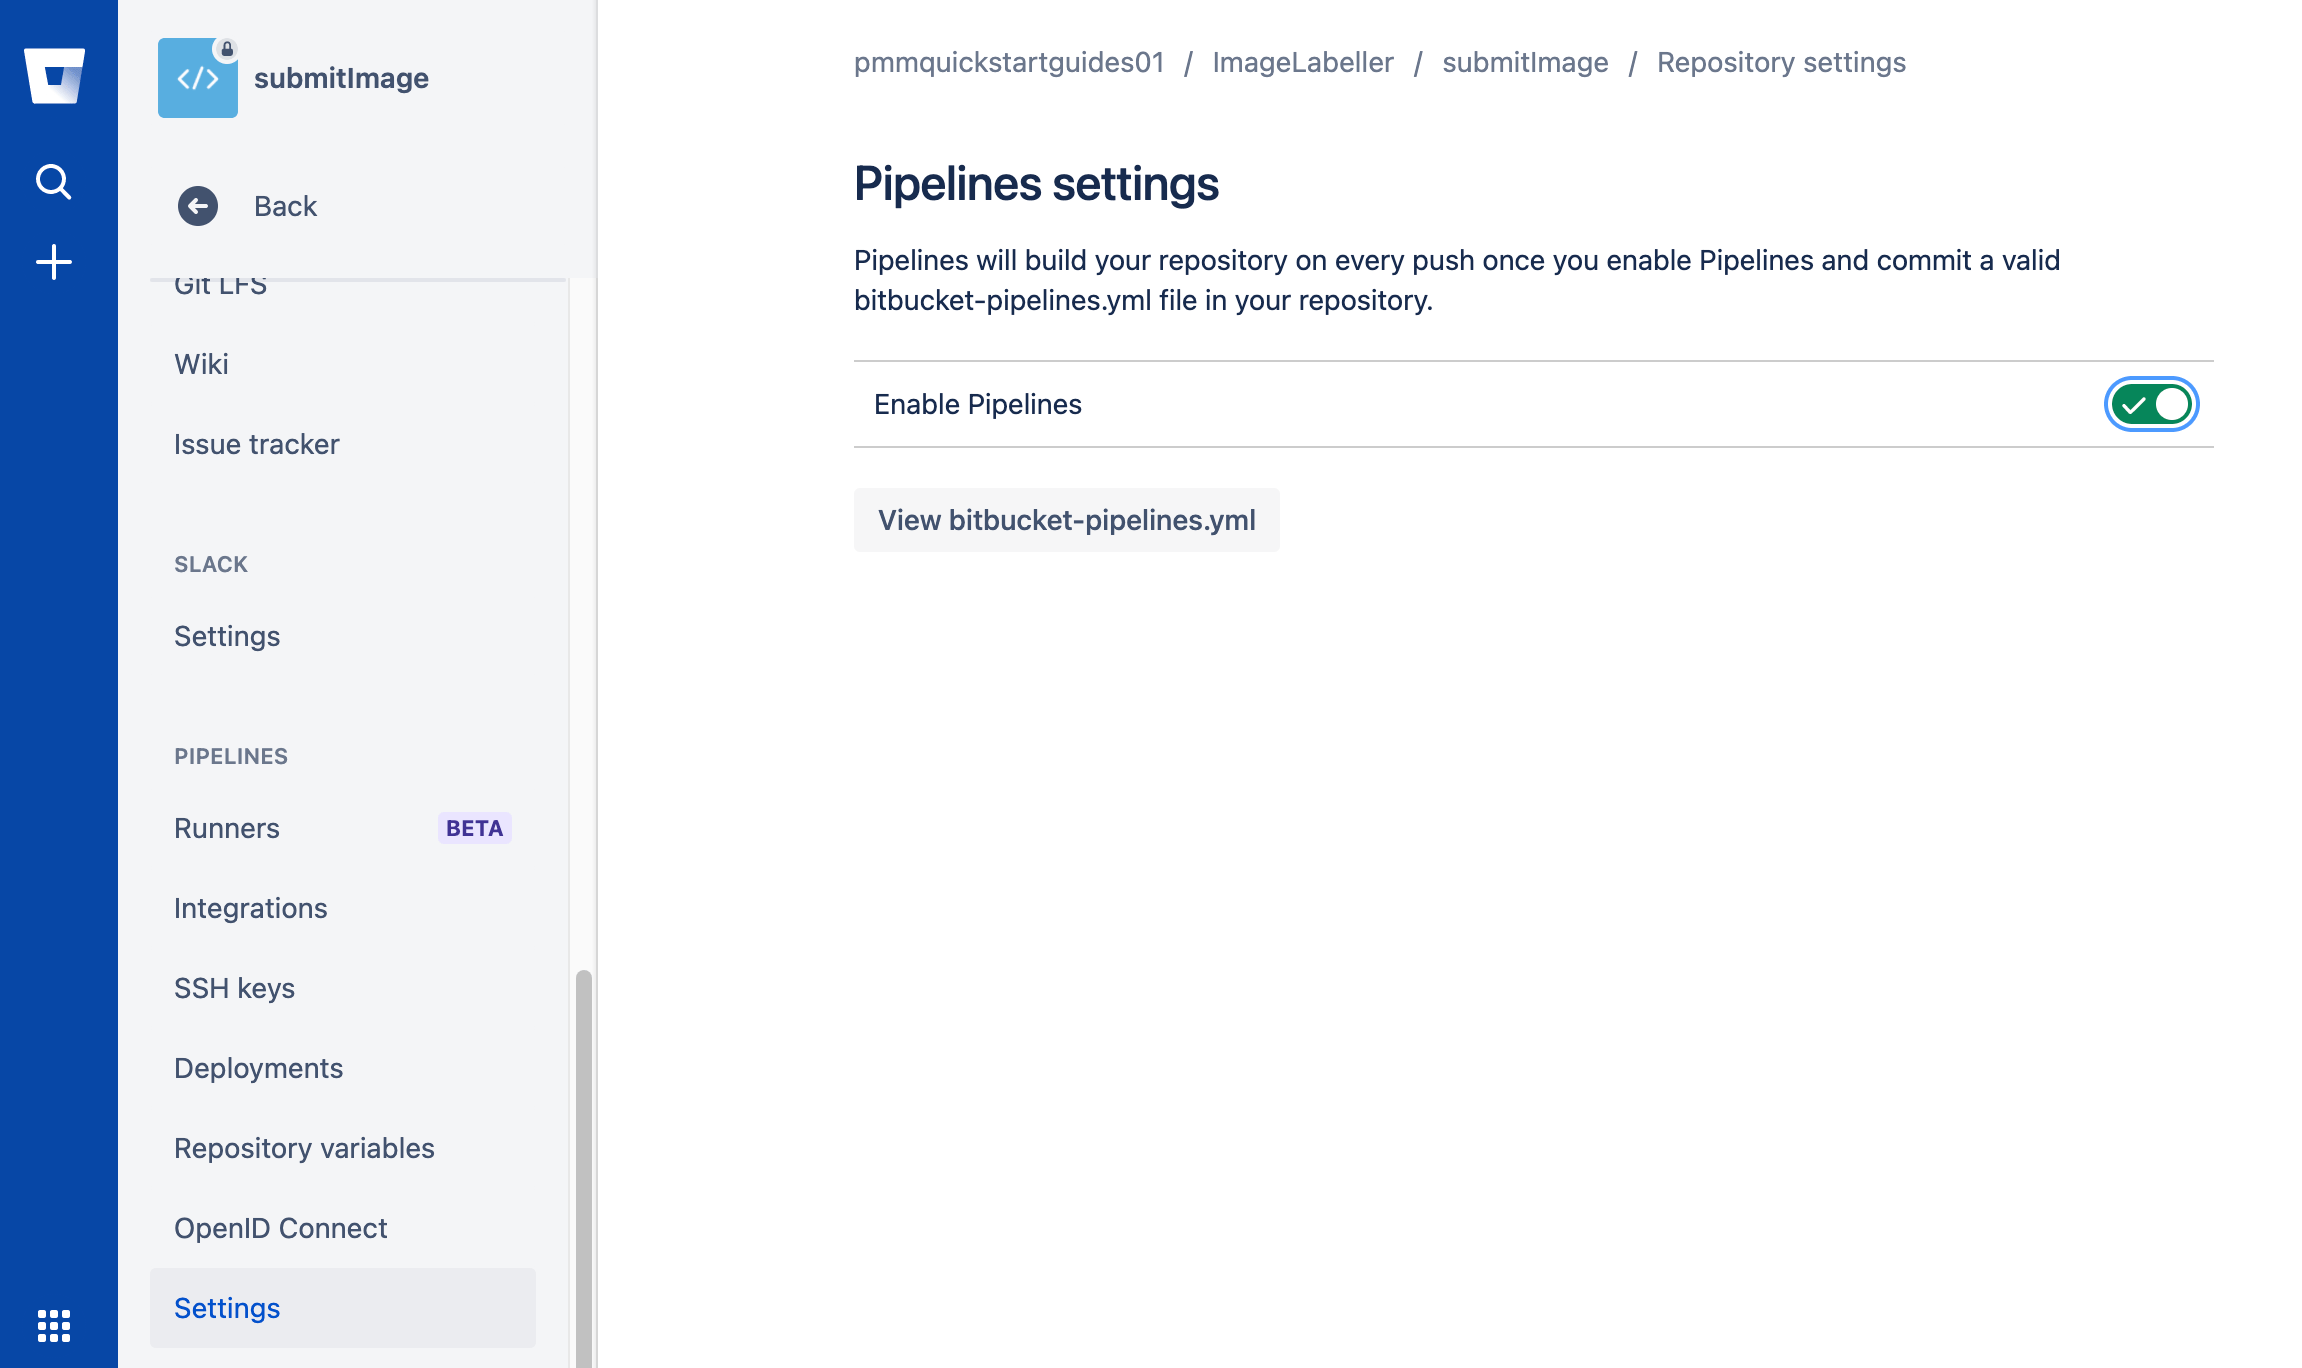Viewport: 2302px width, 1368px height.
Task: Expand the Integrations settings menu item
Action: point(251,909)
